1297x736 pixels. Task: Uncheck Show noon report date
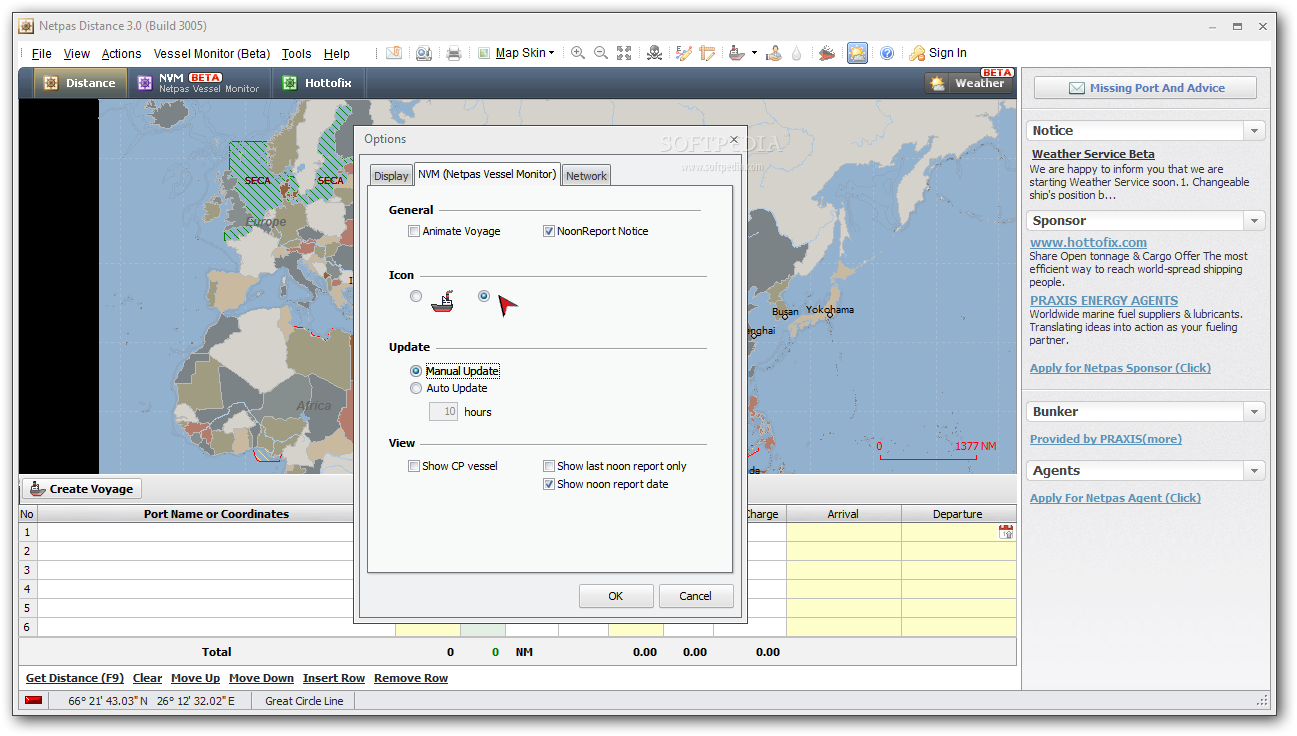[x=549, y=484]
